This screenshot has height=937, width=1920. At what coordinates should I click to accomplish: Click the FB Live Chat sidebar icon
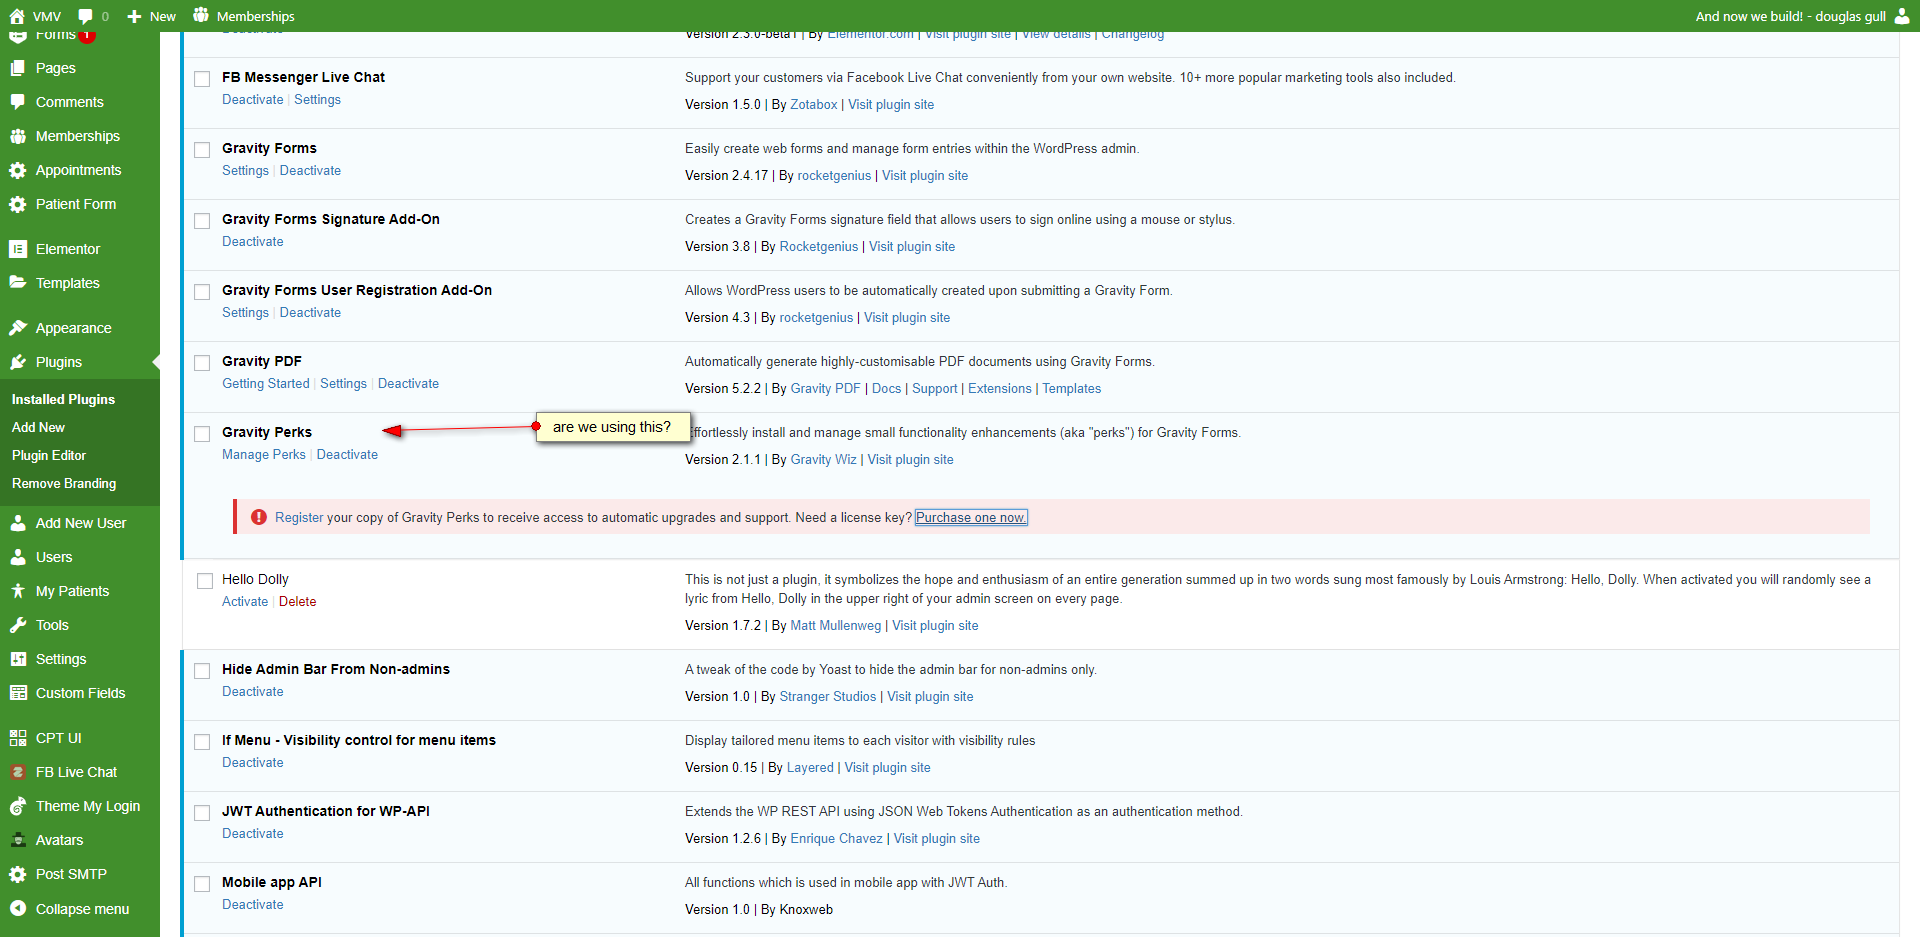pos(18,772)
